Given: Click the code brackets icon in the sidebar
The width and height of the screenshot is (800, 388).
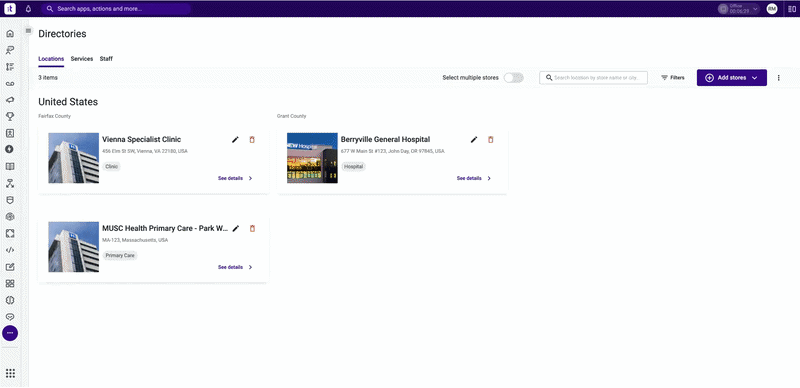Looking at the screenshot, I should point(10,250).
